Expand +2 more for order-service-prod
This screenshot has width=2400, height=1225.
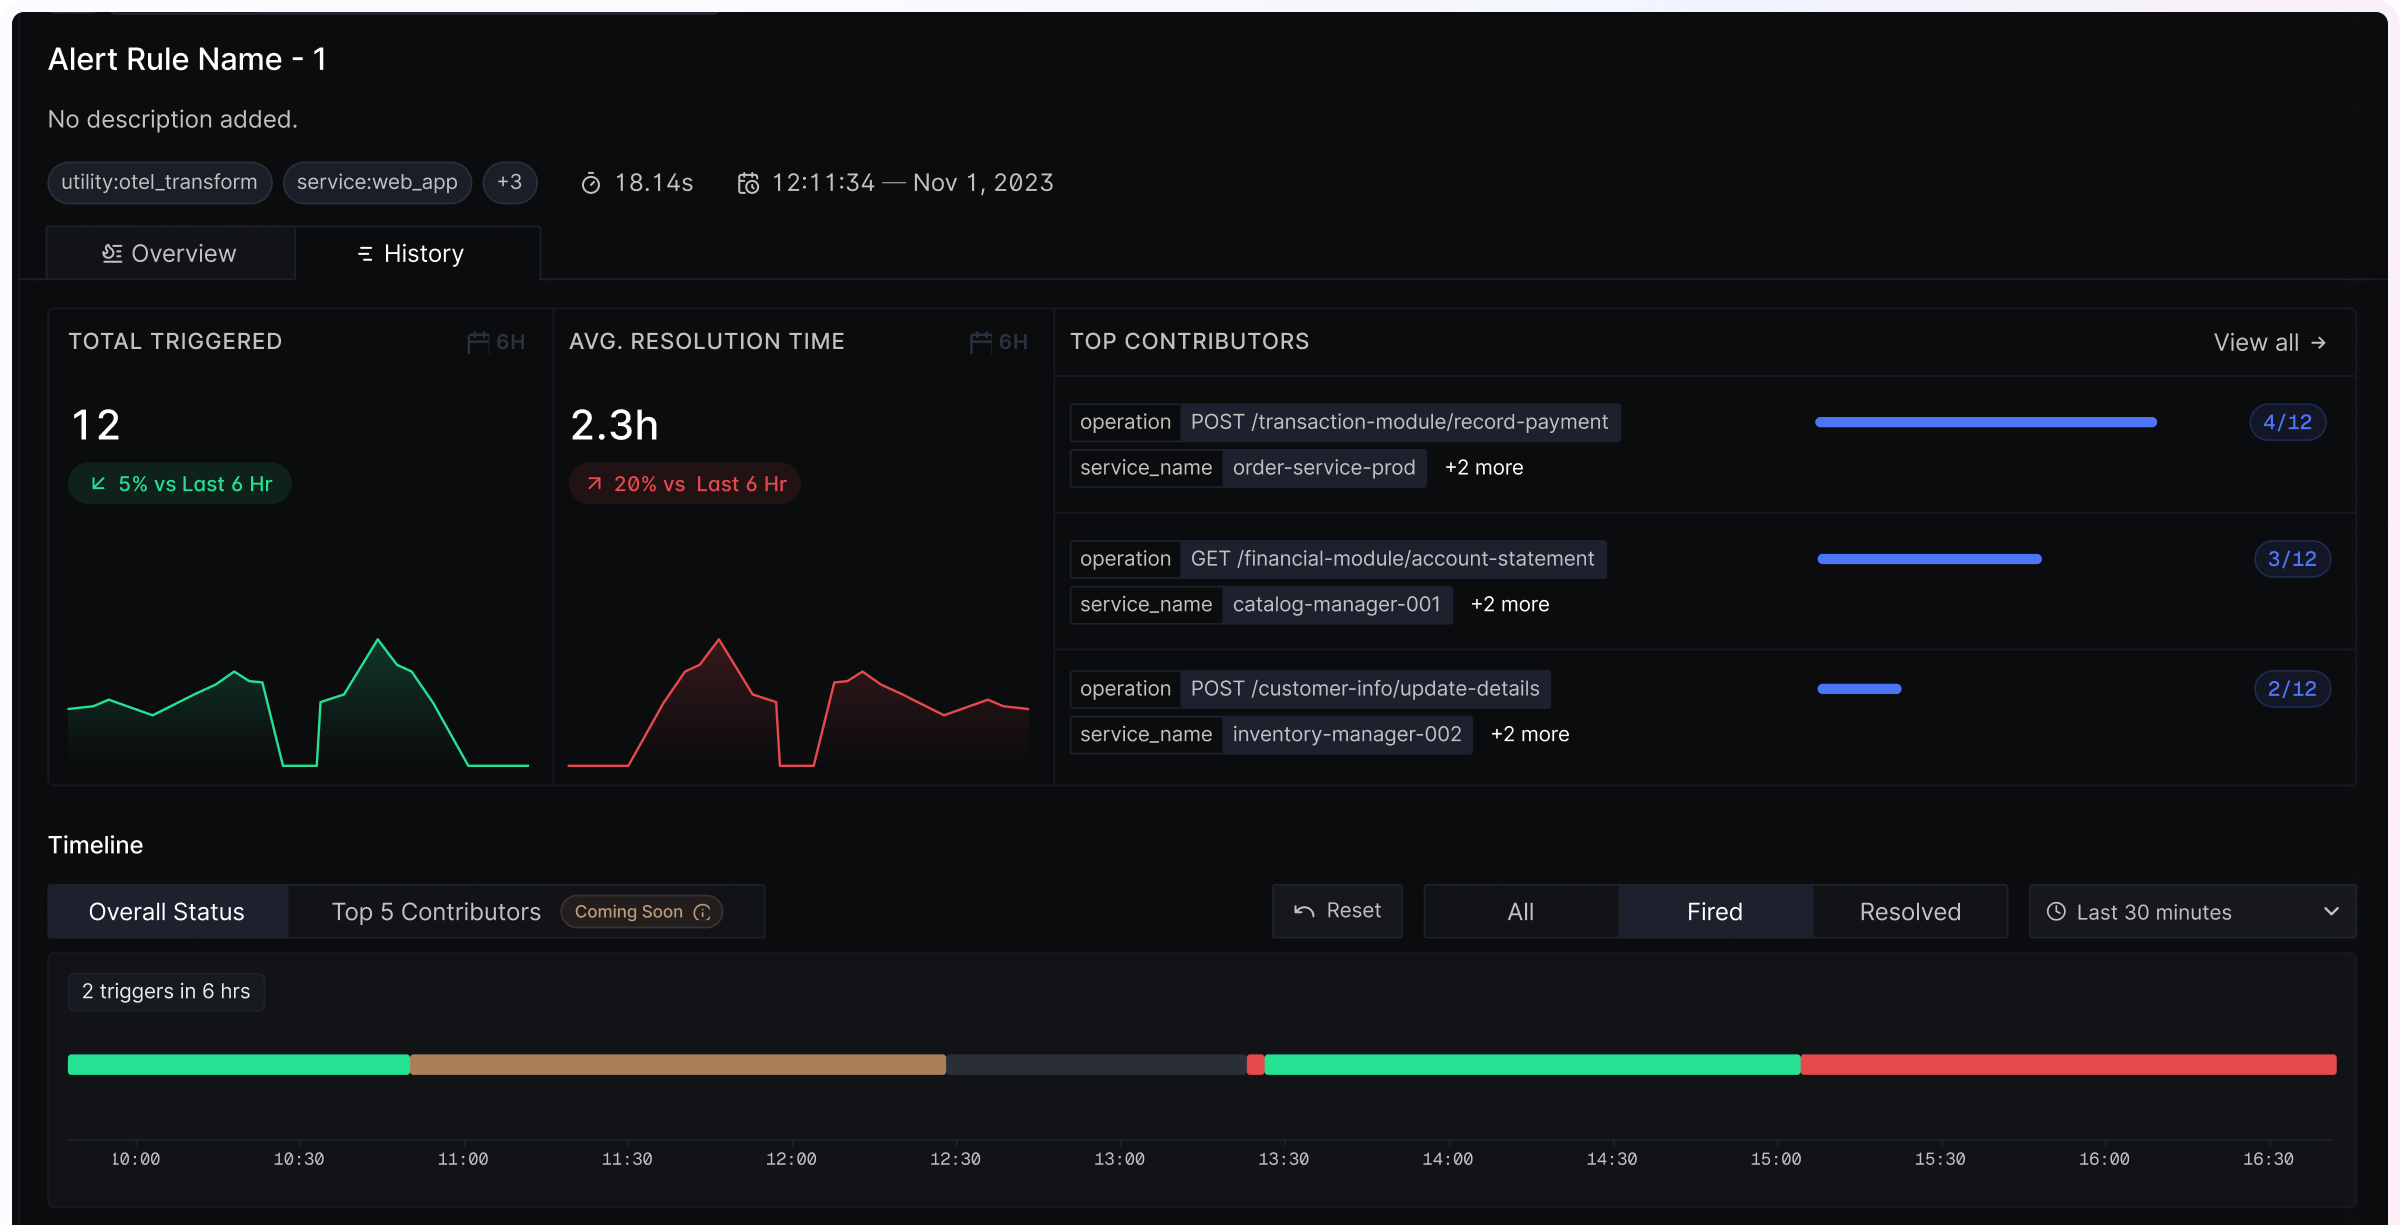(x=1483, y=467)
